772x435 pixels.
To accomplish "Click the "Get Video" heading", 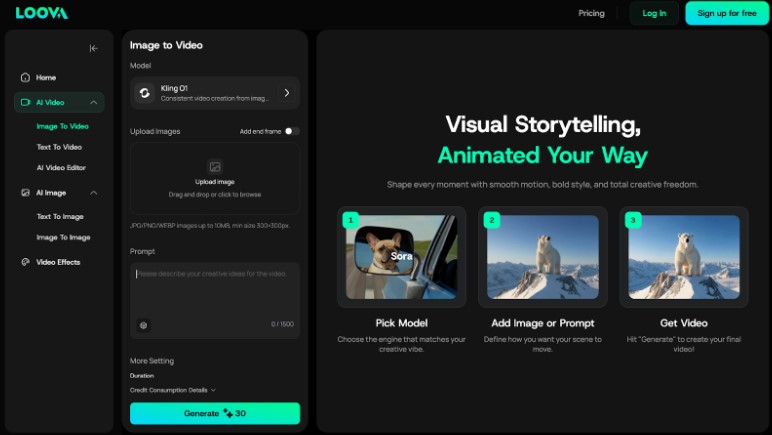I will point(684,323).
